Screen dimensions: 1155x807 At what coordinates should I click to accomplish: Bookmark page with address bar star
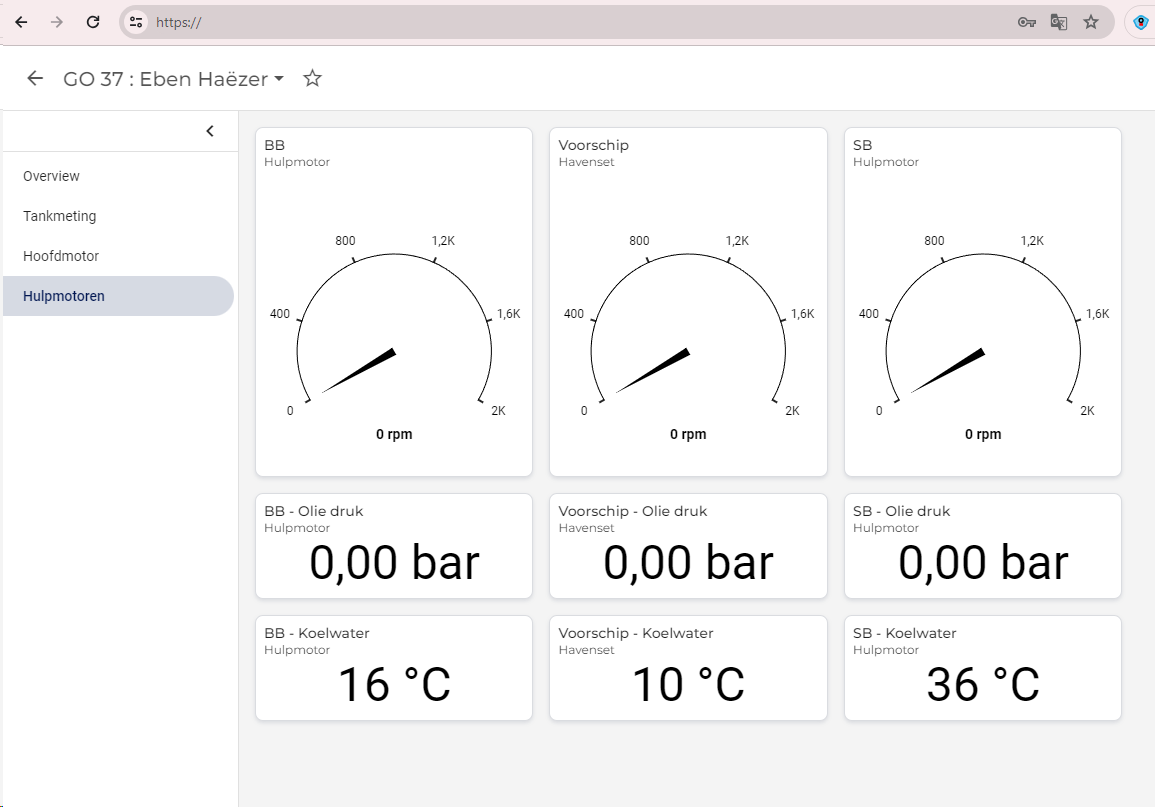(x=1091, y=22)
